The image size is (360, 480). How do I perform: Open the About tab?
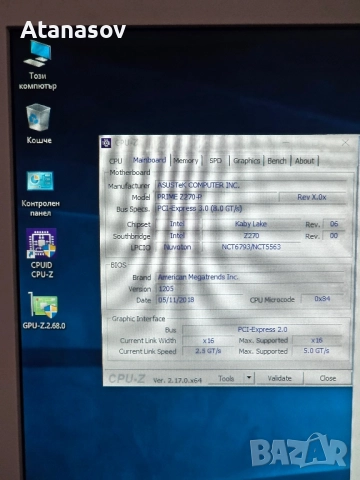(x=305, y=161)
